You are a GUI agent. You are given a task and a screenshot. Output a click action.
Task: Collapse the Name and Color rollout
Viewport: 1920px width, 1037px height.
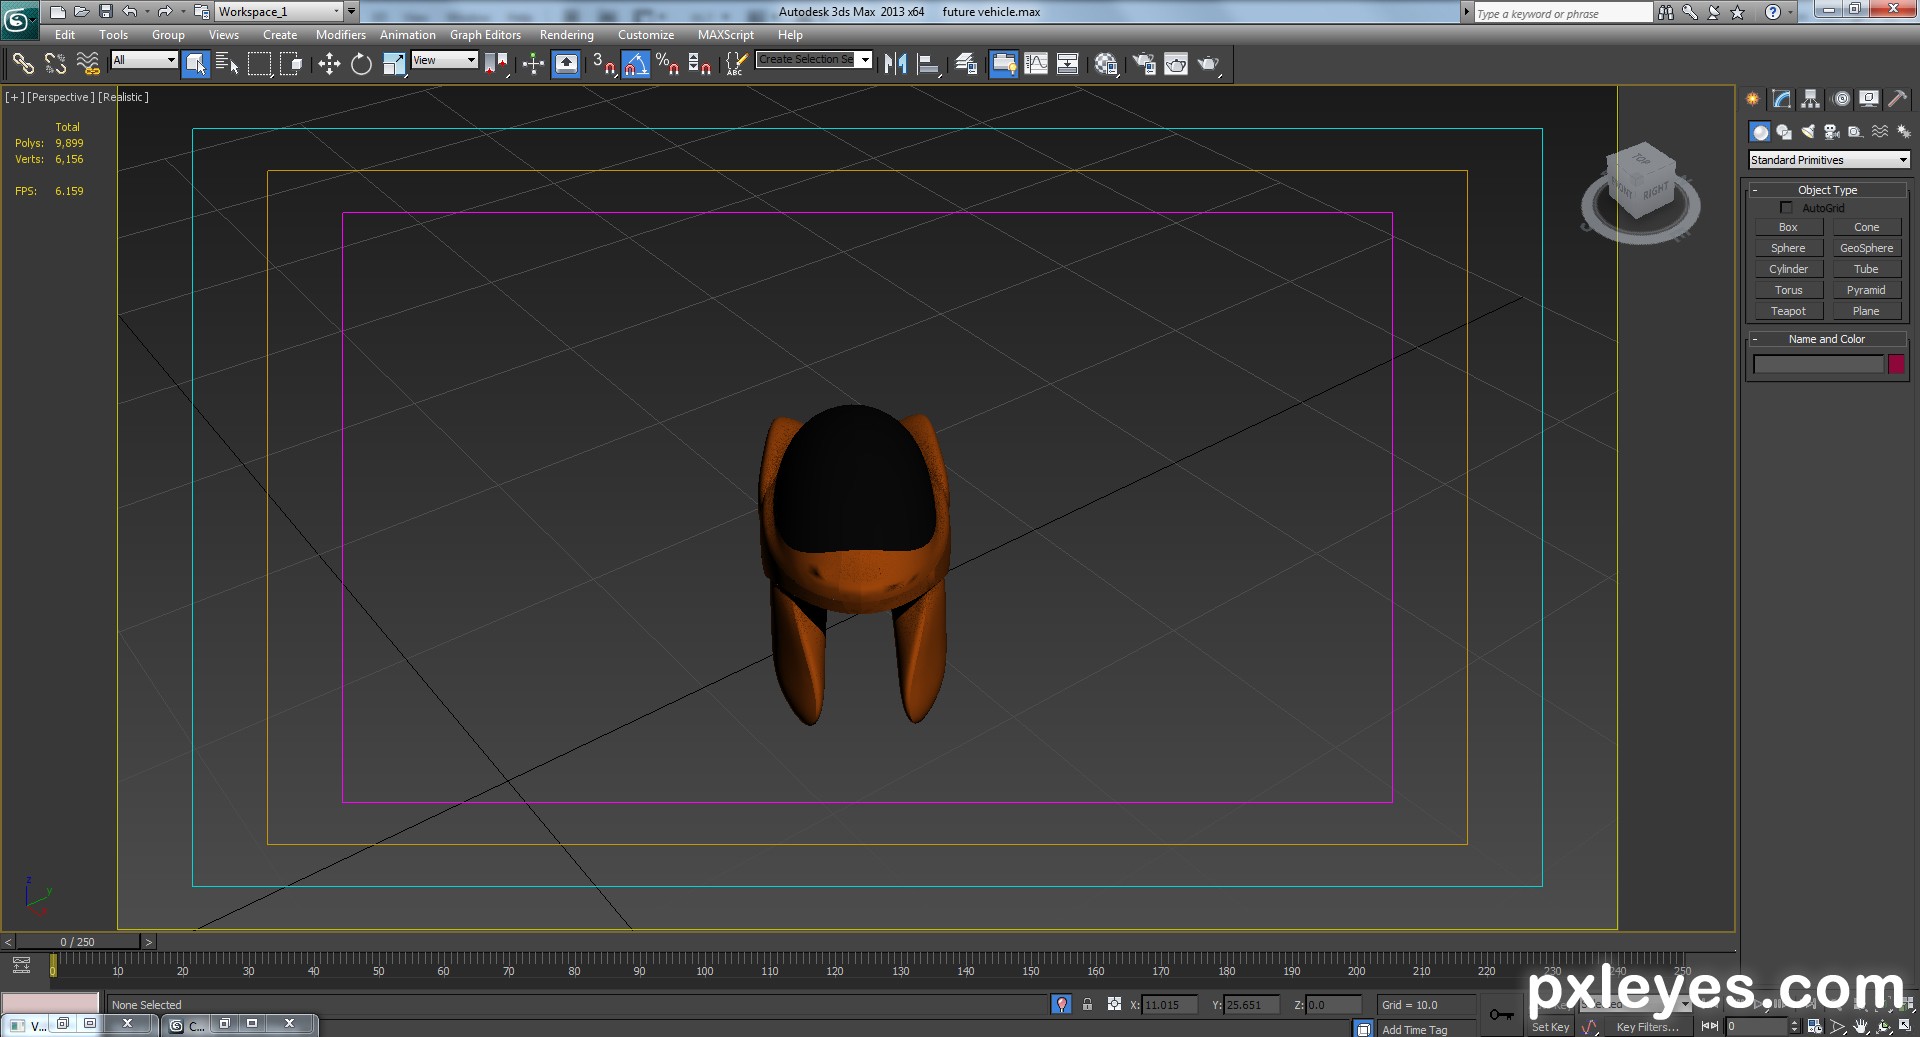1827,339
